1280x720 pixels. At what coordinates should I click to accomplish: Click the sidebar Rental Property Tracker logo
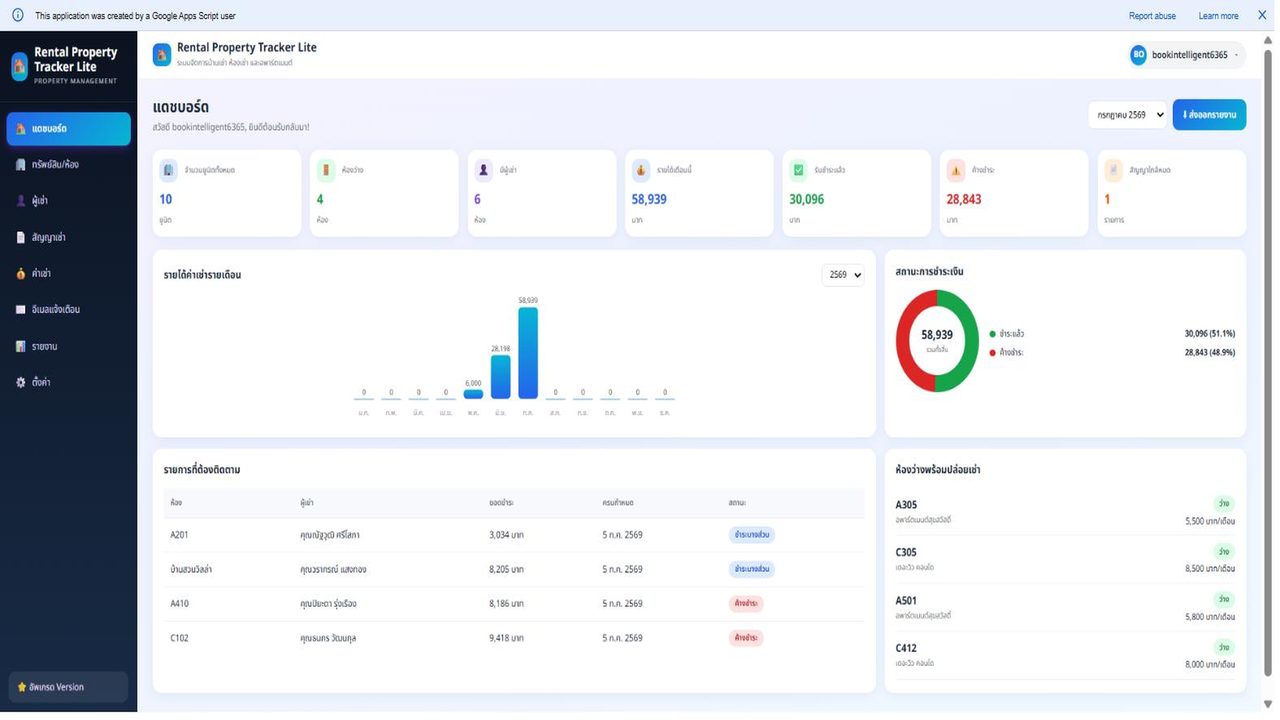point(19,66)
